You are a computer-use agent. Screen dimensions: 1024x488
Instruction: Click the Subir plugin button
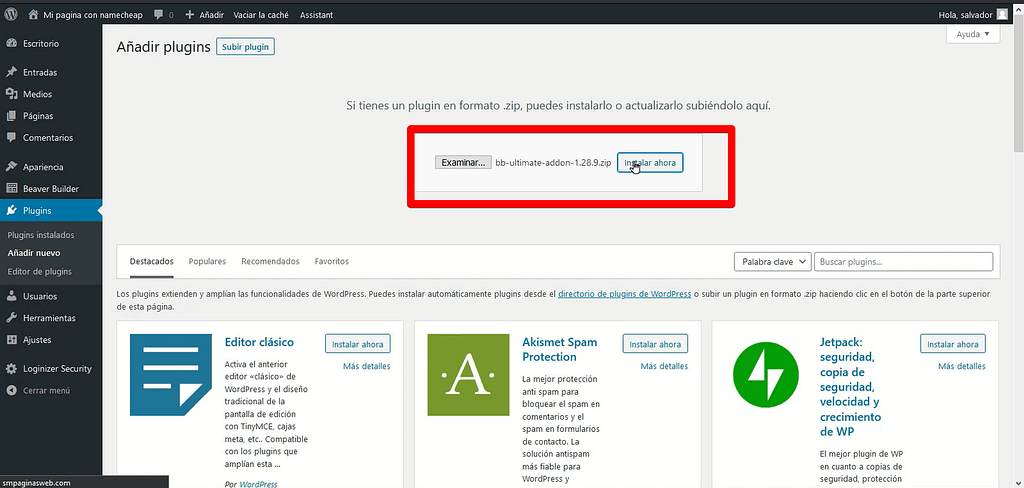click(x=246, y=47)
